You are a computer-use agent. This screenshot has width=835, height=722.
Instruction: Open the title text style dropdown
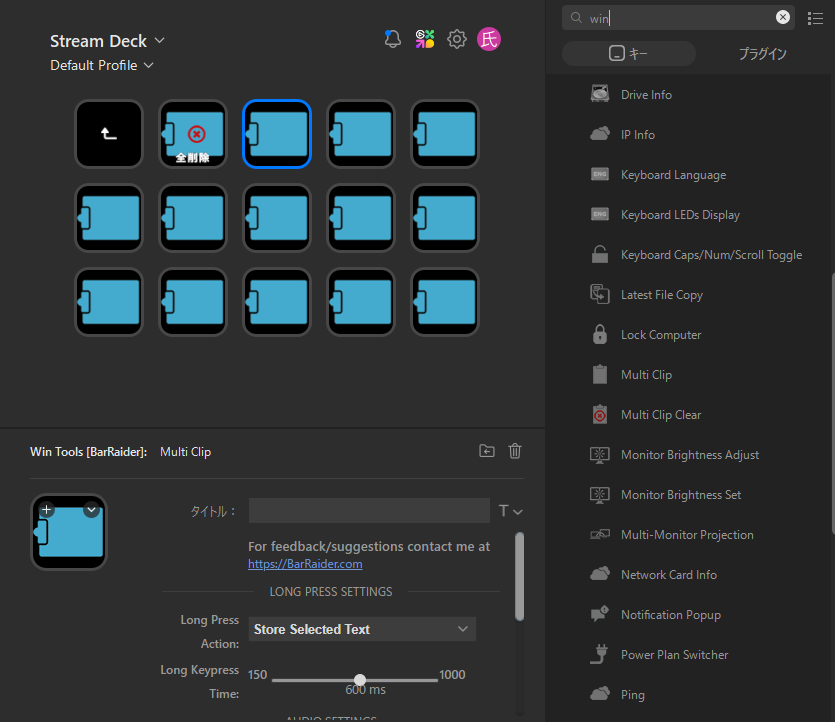[510, 511]
